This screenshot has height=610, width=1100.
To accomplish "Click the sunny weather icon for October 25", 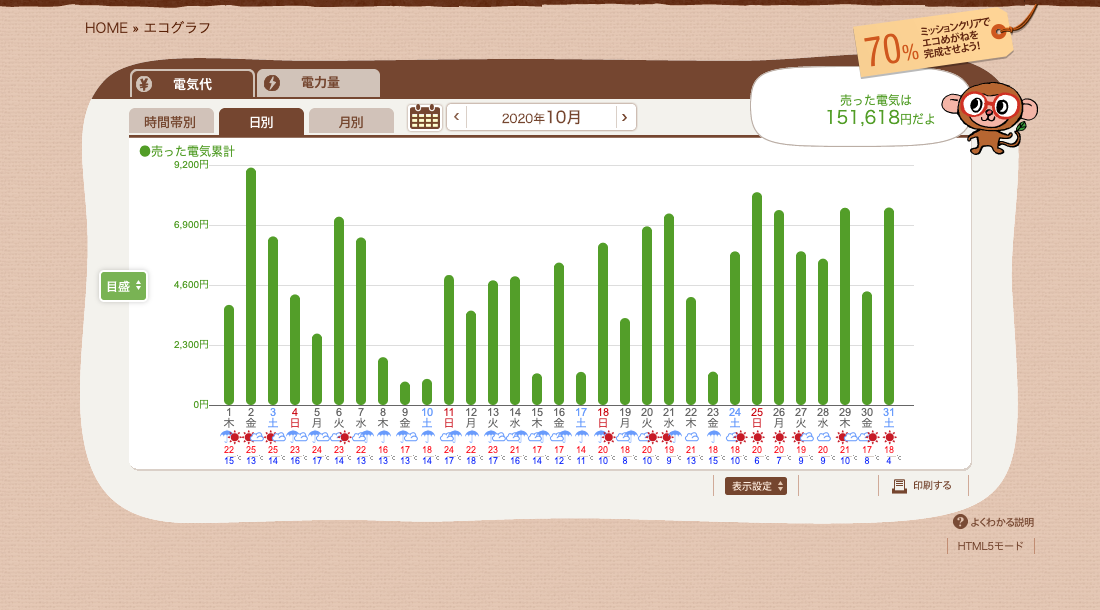I will (757, 438).
